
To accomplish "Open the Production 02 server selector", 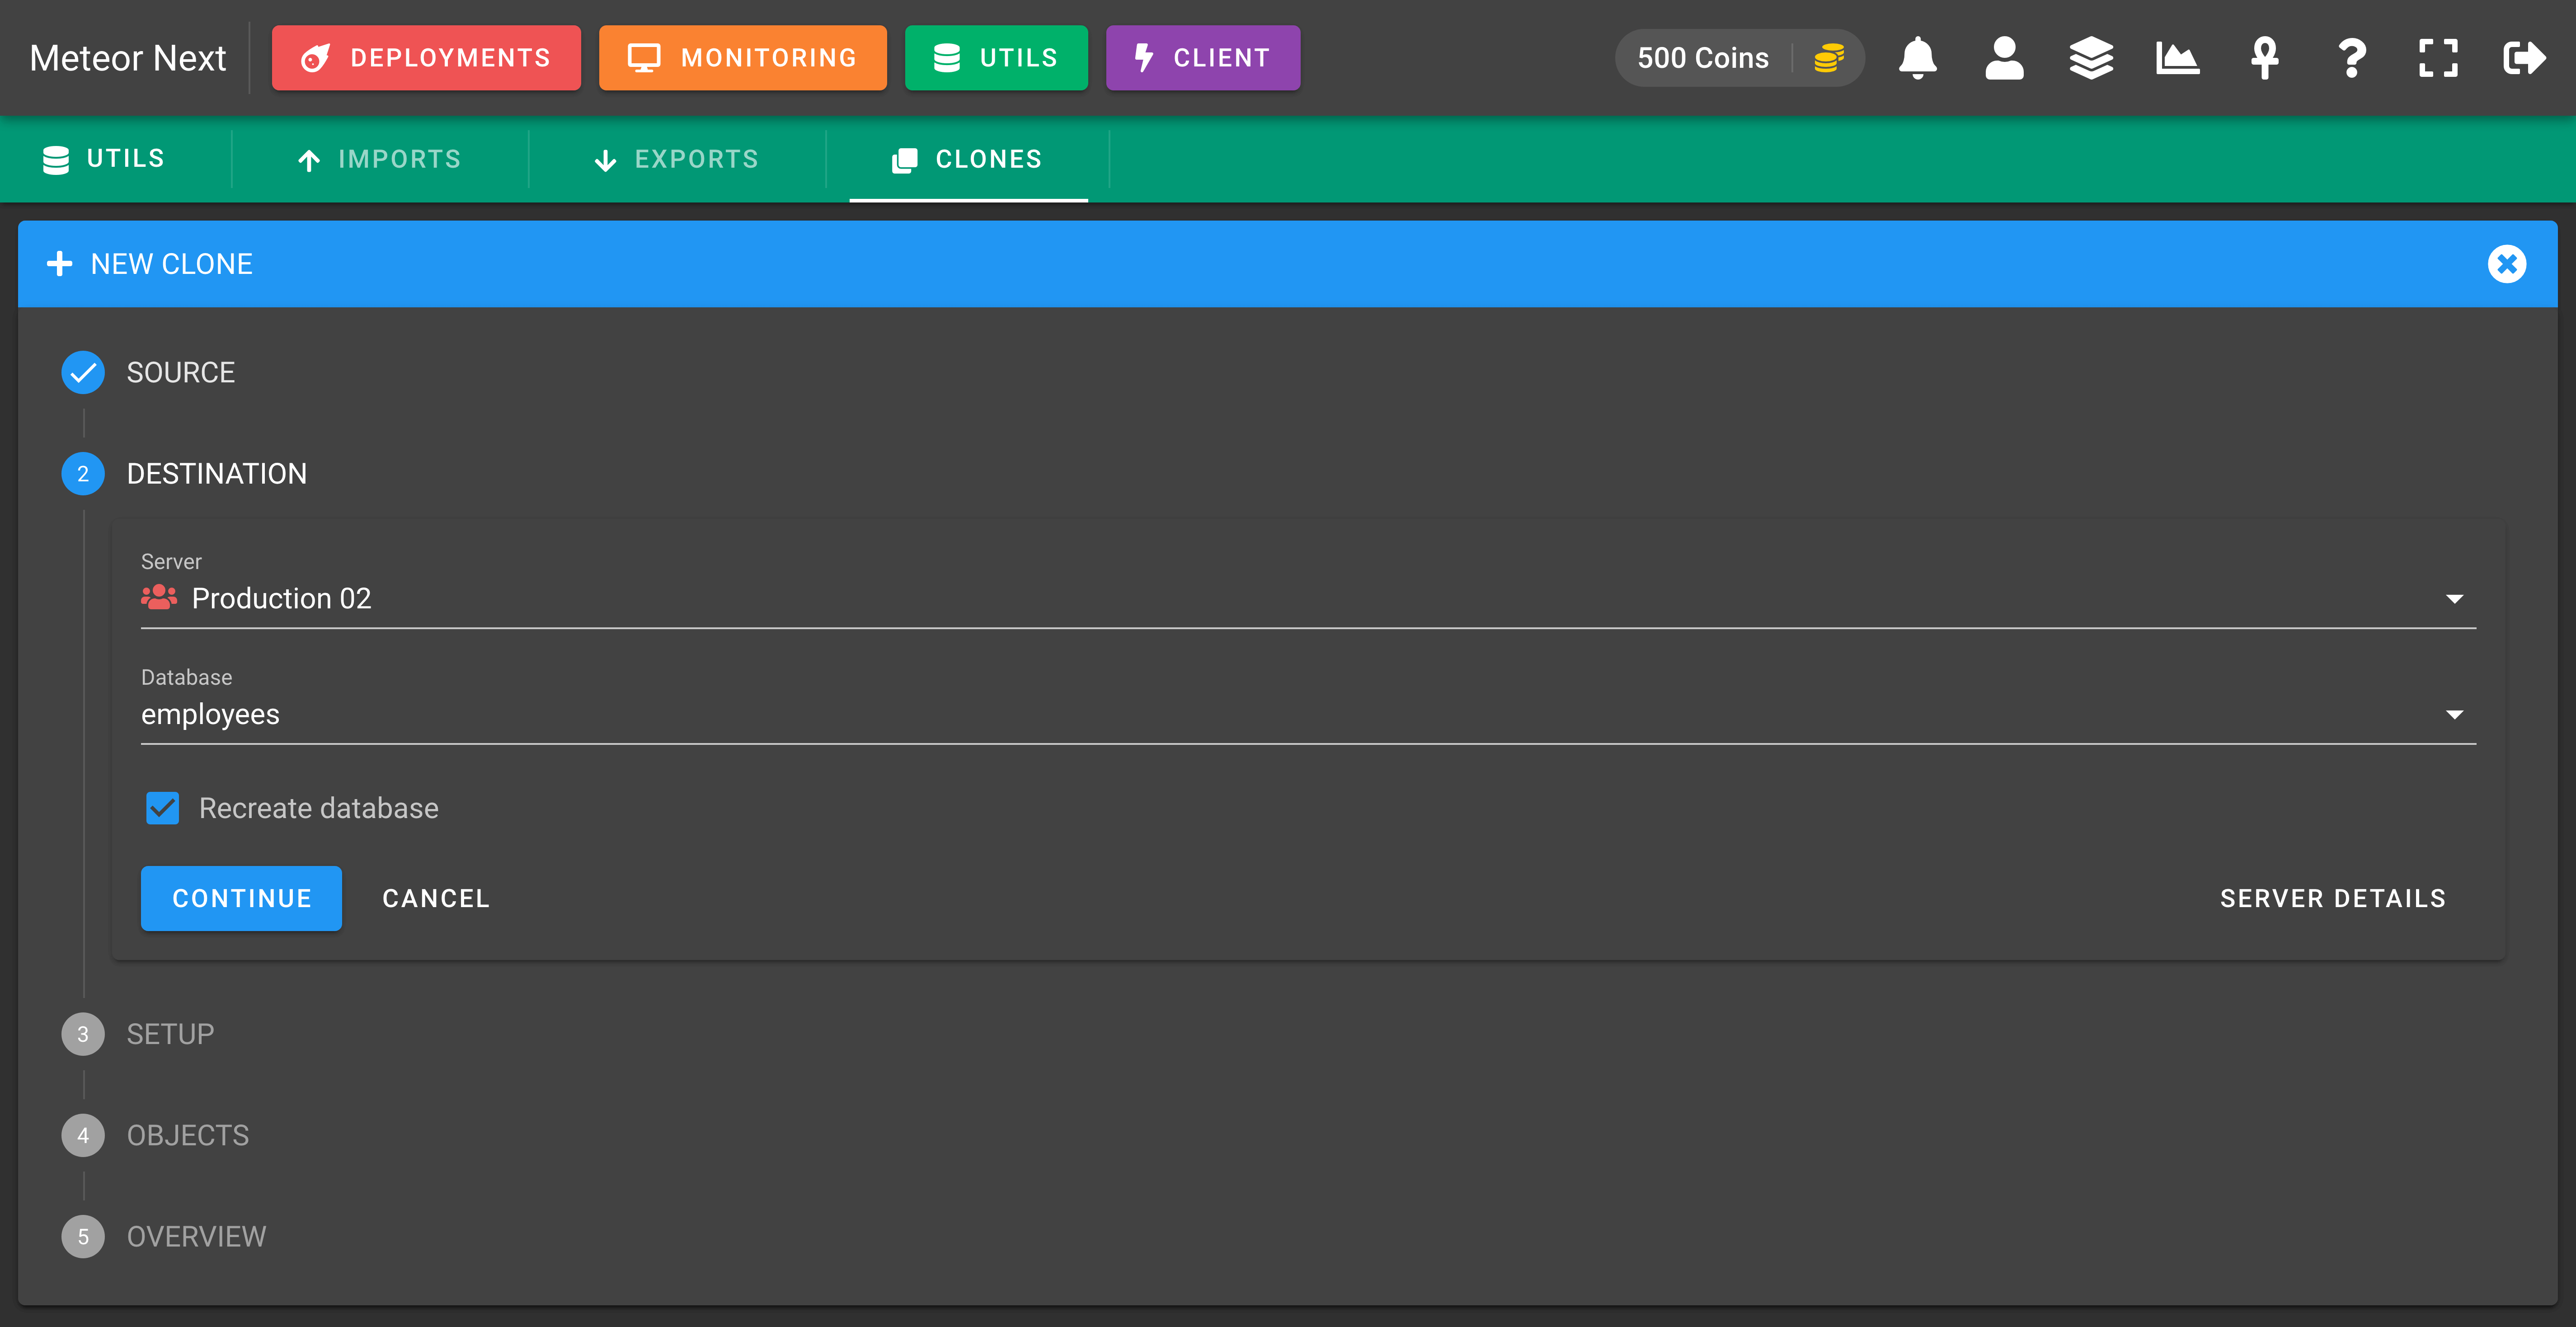I will (1308, 598).
